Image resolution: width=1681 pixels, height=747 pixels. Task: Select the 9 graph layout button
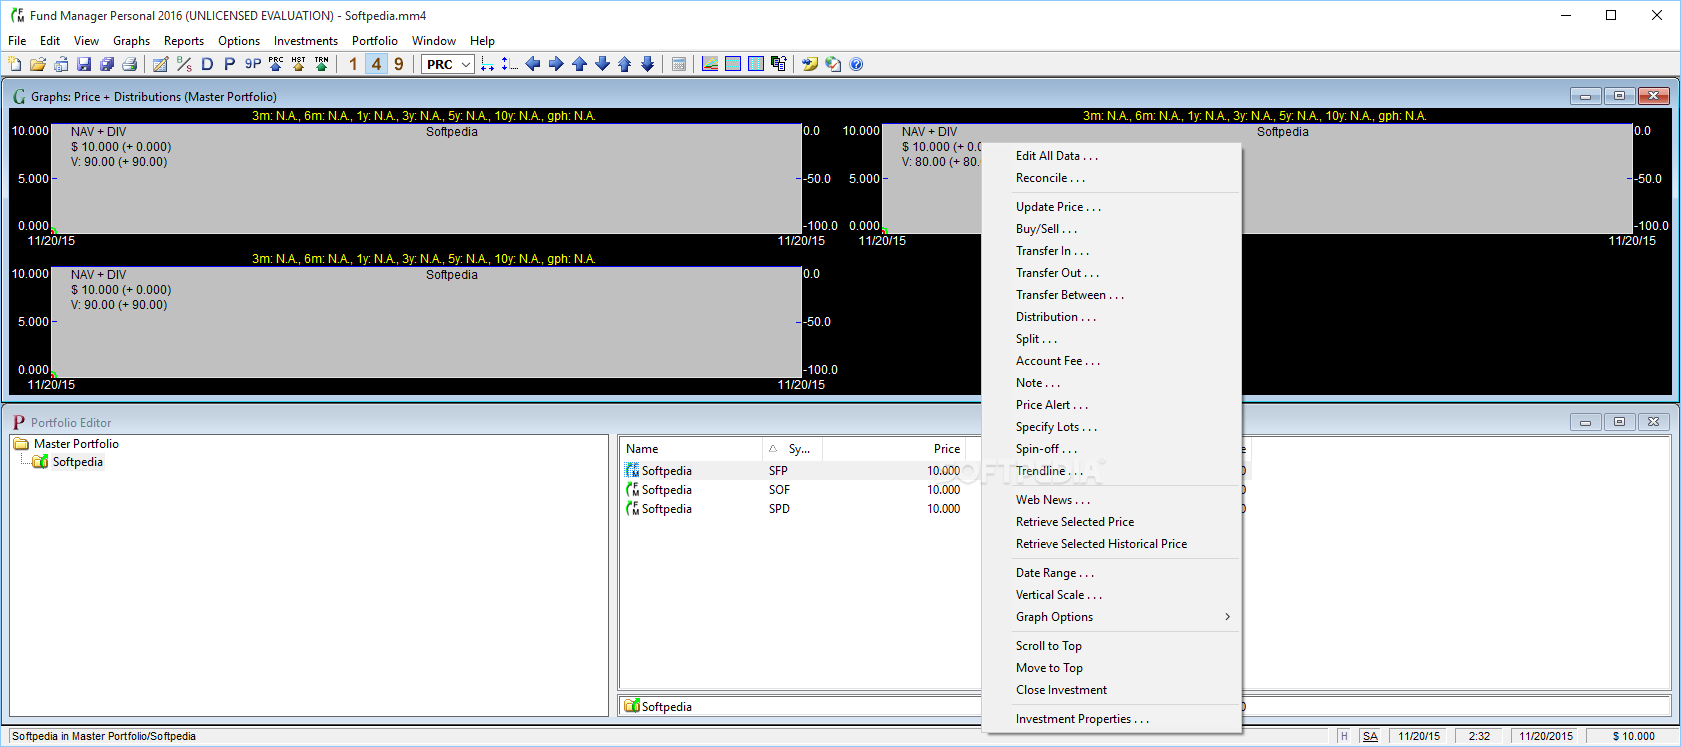399,64
